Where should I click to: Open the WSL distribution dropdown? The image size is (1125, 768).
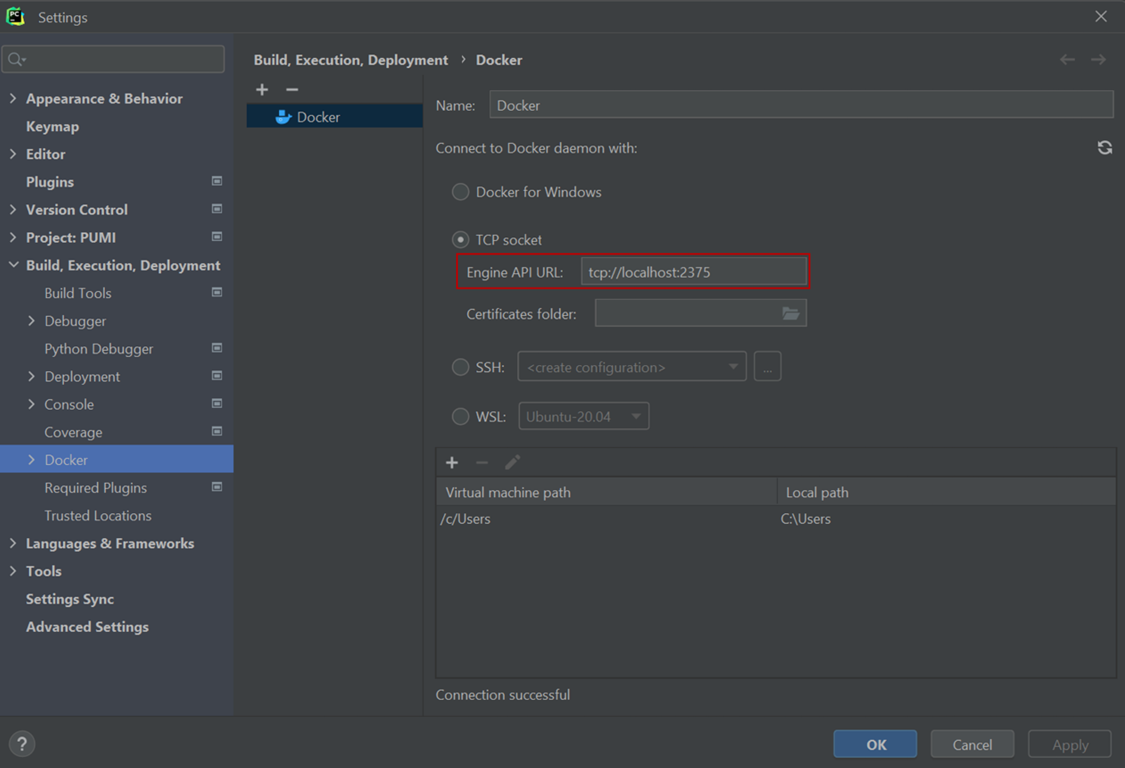pyautogui.click(x=584, y=416)
